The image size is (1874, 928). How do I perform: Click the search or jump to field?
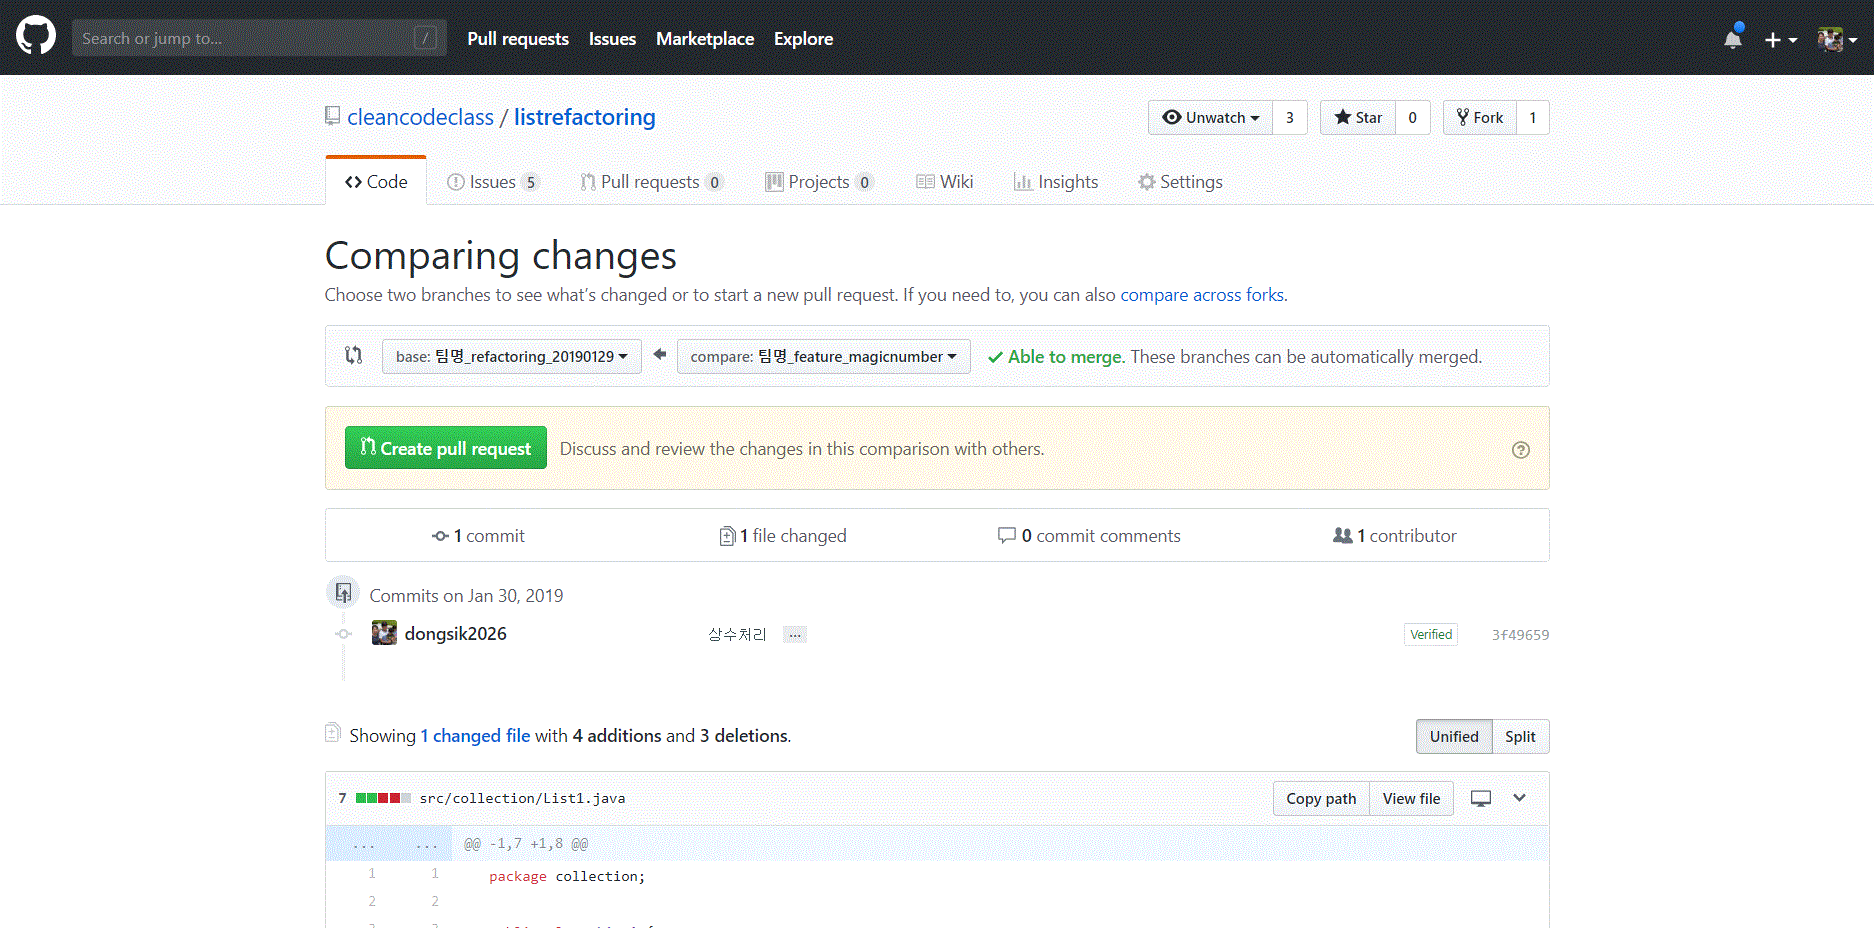point(259,37)
